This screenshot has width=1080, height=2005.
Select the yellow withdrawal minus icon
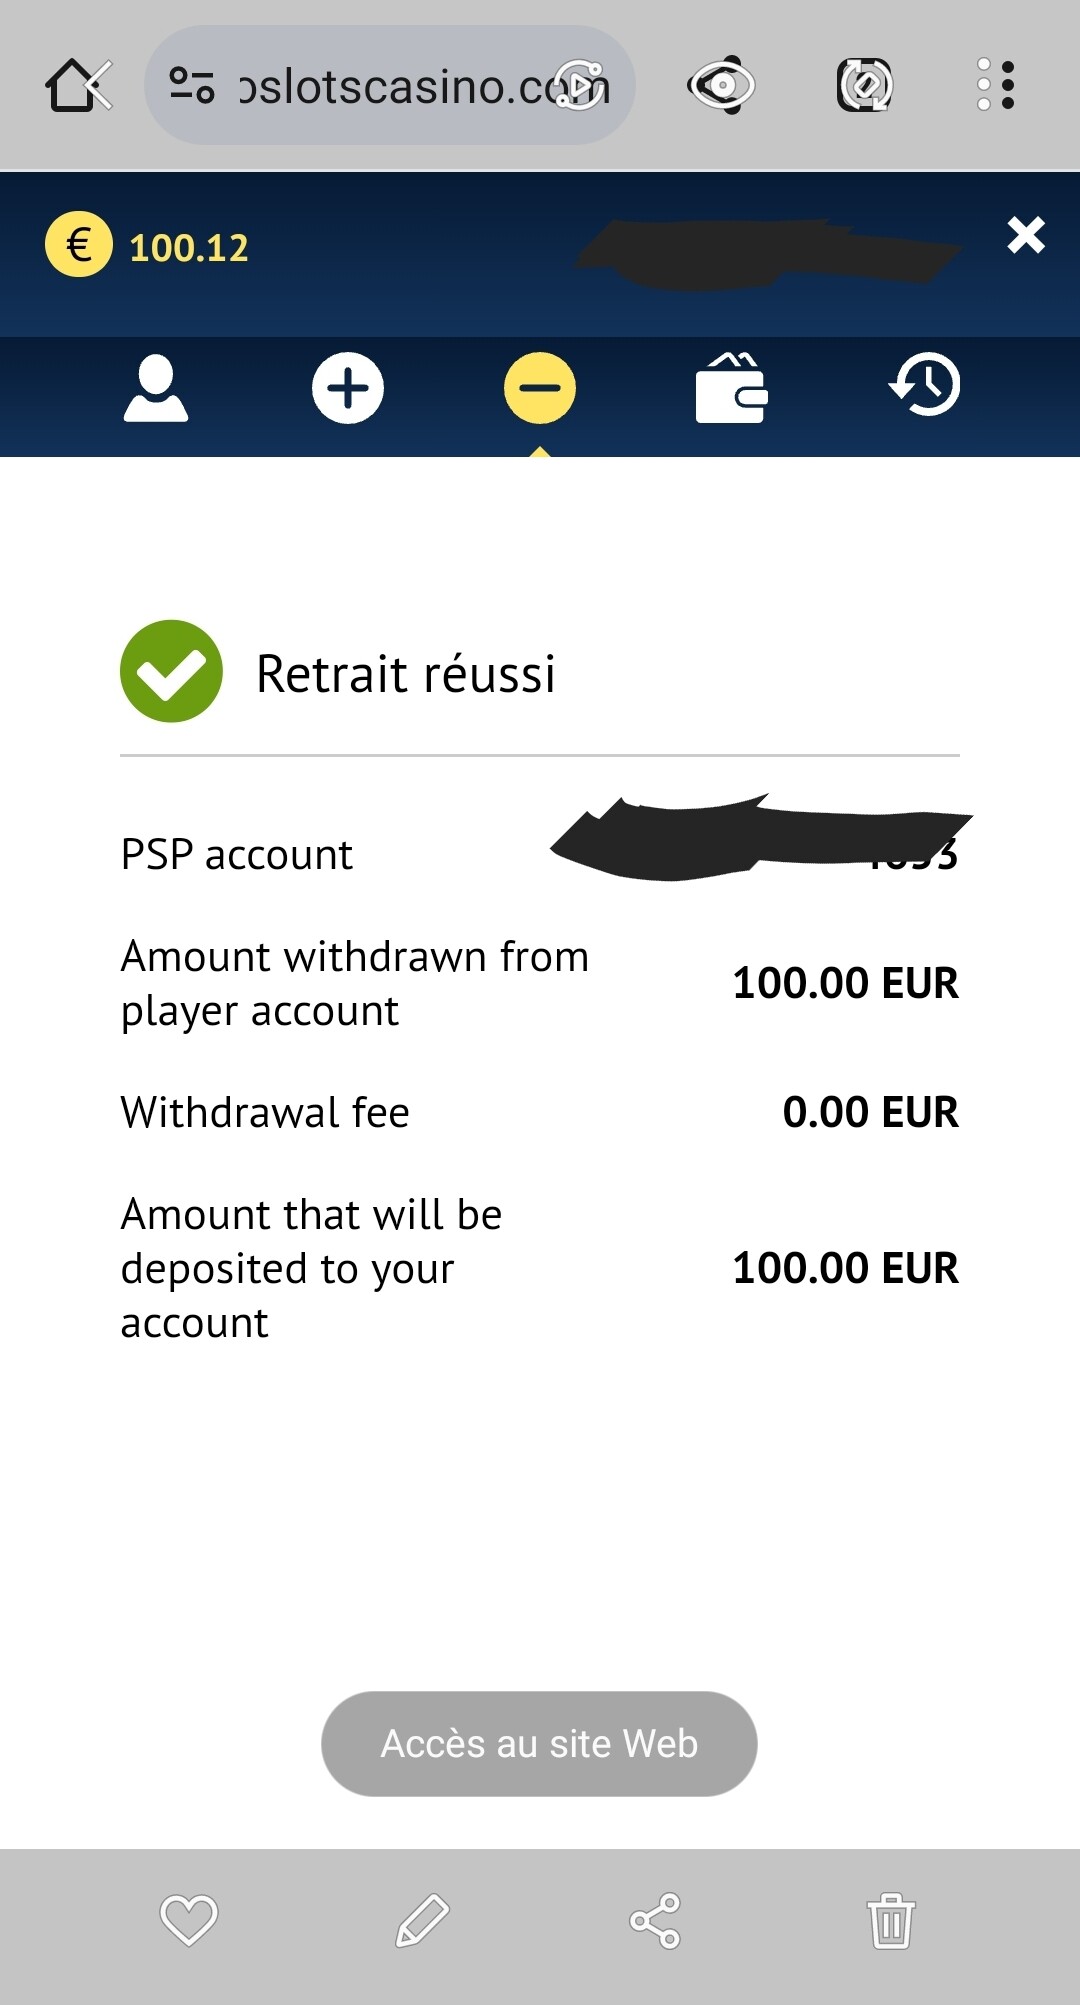[x=540, y=388]
